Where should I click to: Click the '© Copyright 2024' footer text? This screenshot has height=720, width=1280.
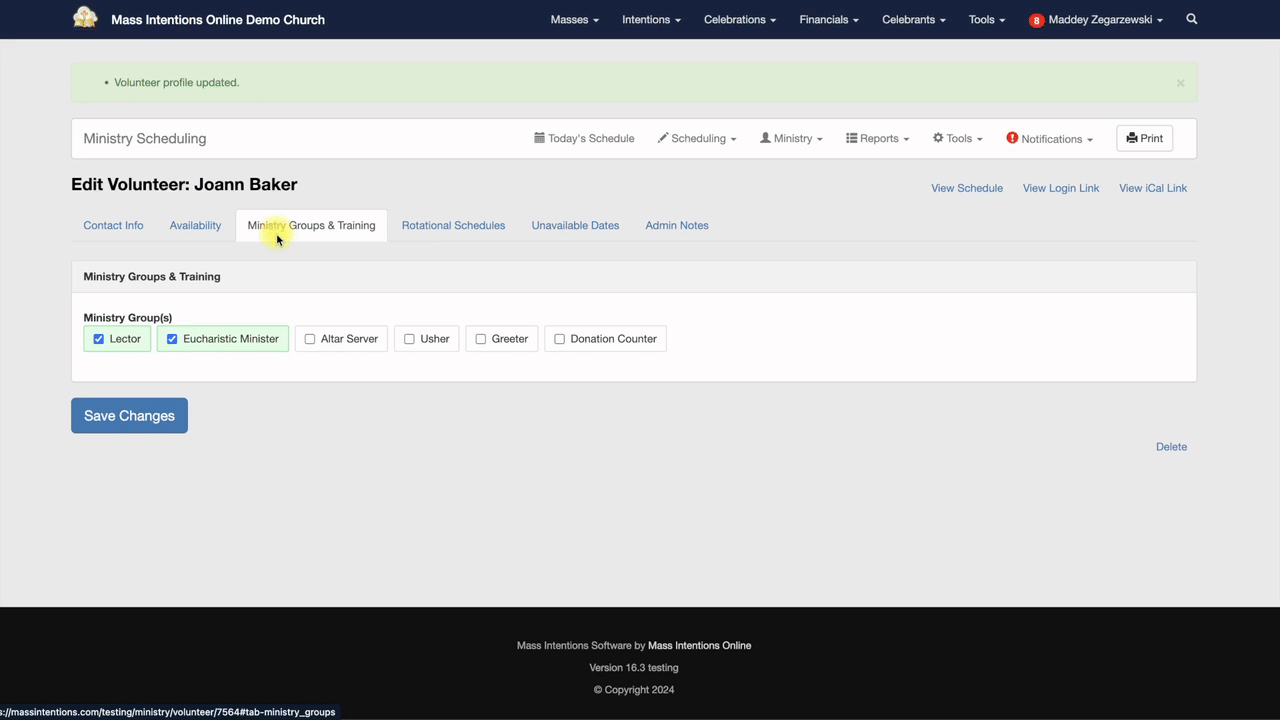[x=634, y=690]
